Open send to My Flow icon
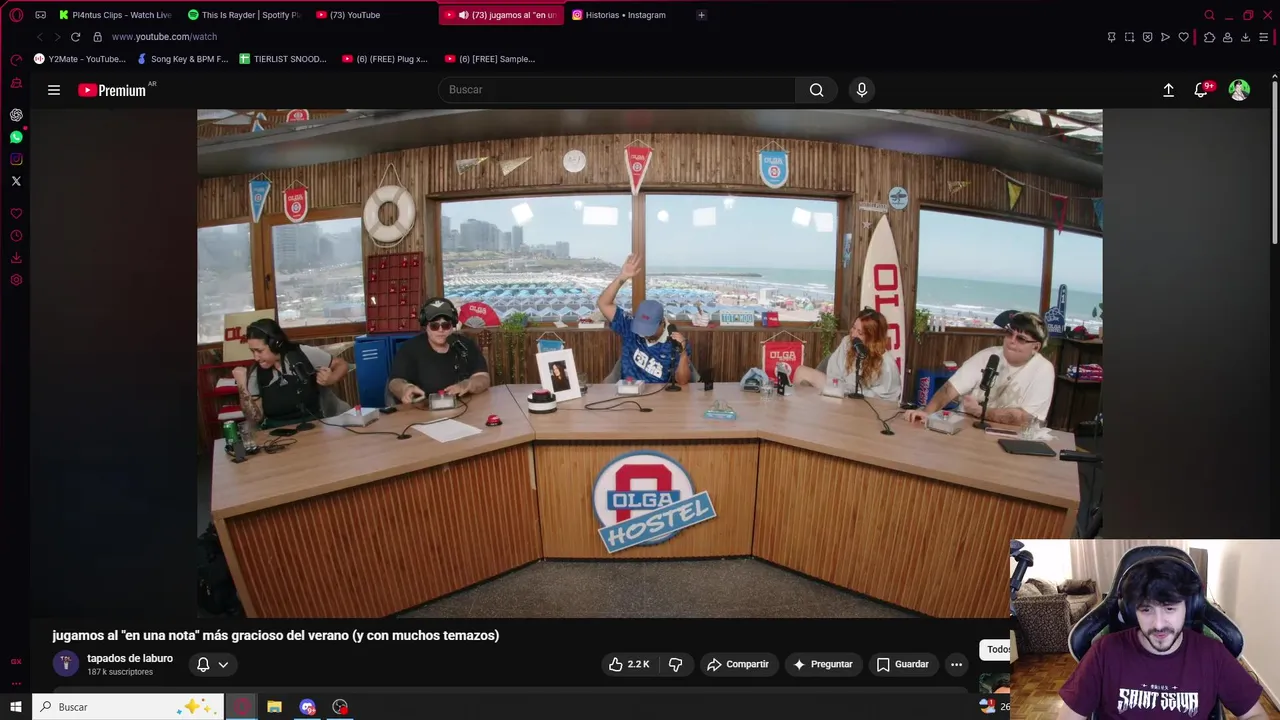 coord(1166,37)
